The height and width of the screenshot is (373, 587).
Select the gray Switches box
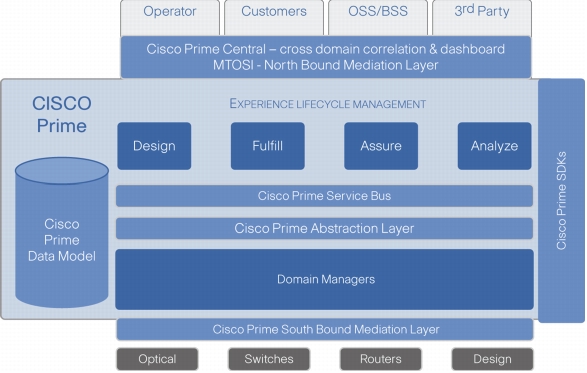point(269,359)
